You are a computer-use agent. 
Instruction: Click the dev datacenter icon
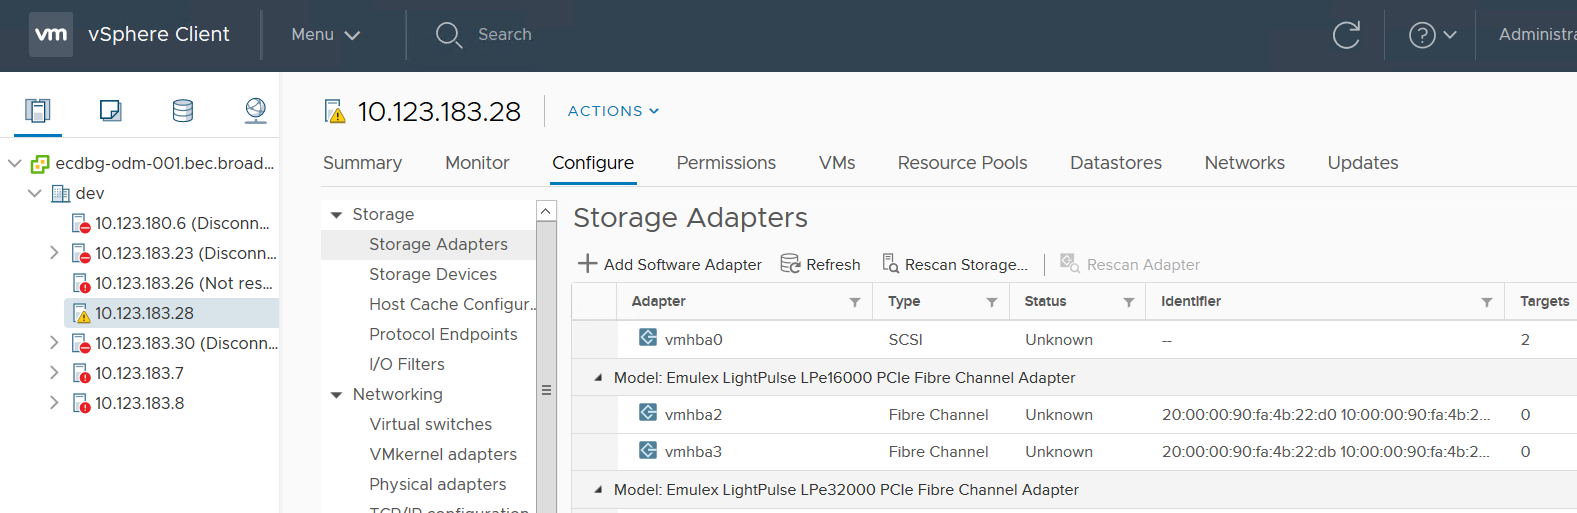61,193
